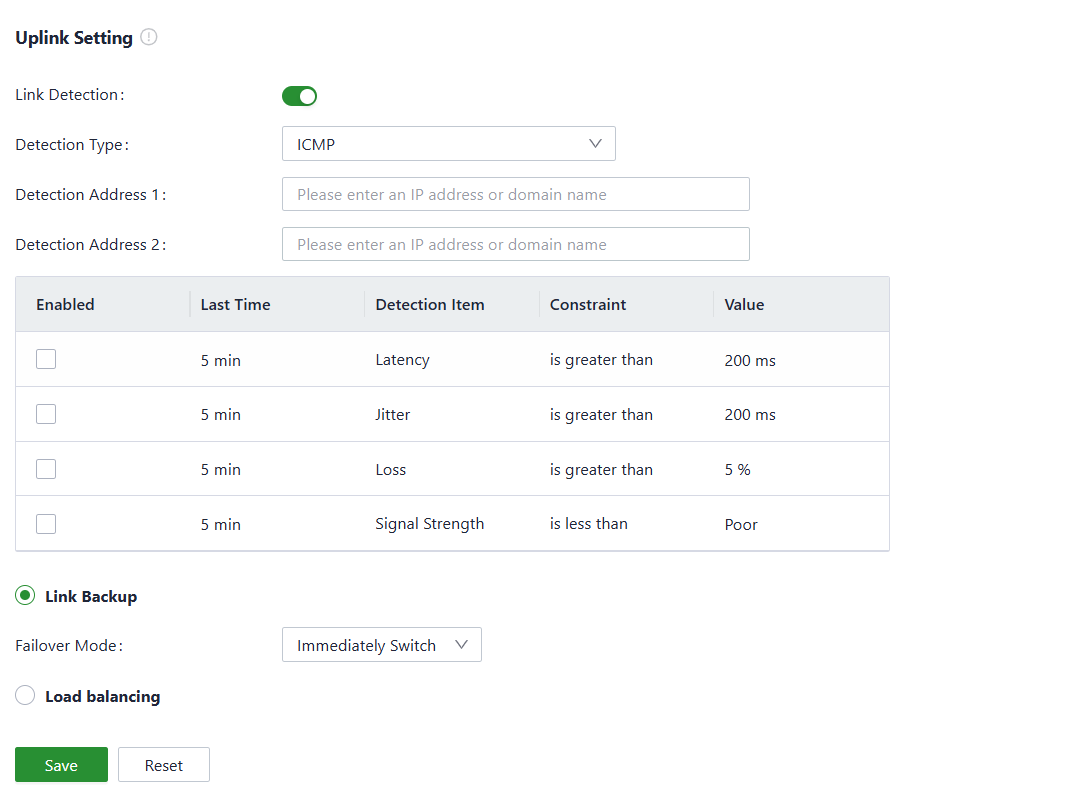Click the Detection Address 1 input field
The height and width of the screenshot is (795, 1083).
(x=515, y=194)
